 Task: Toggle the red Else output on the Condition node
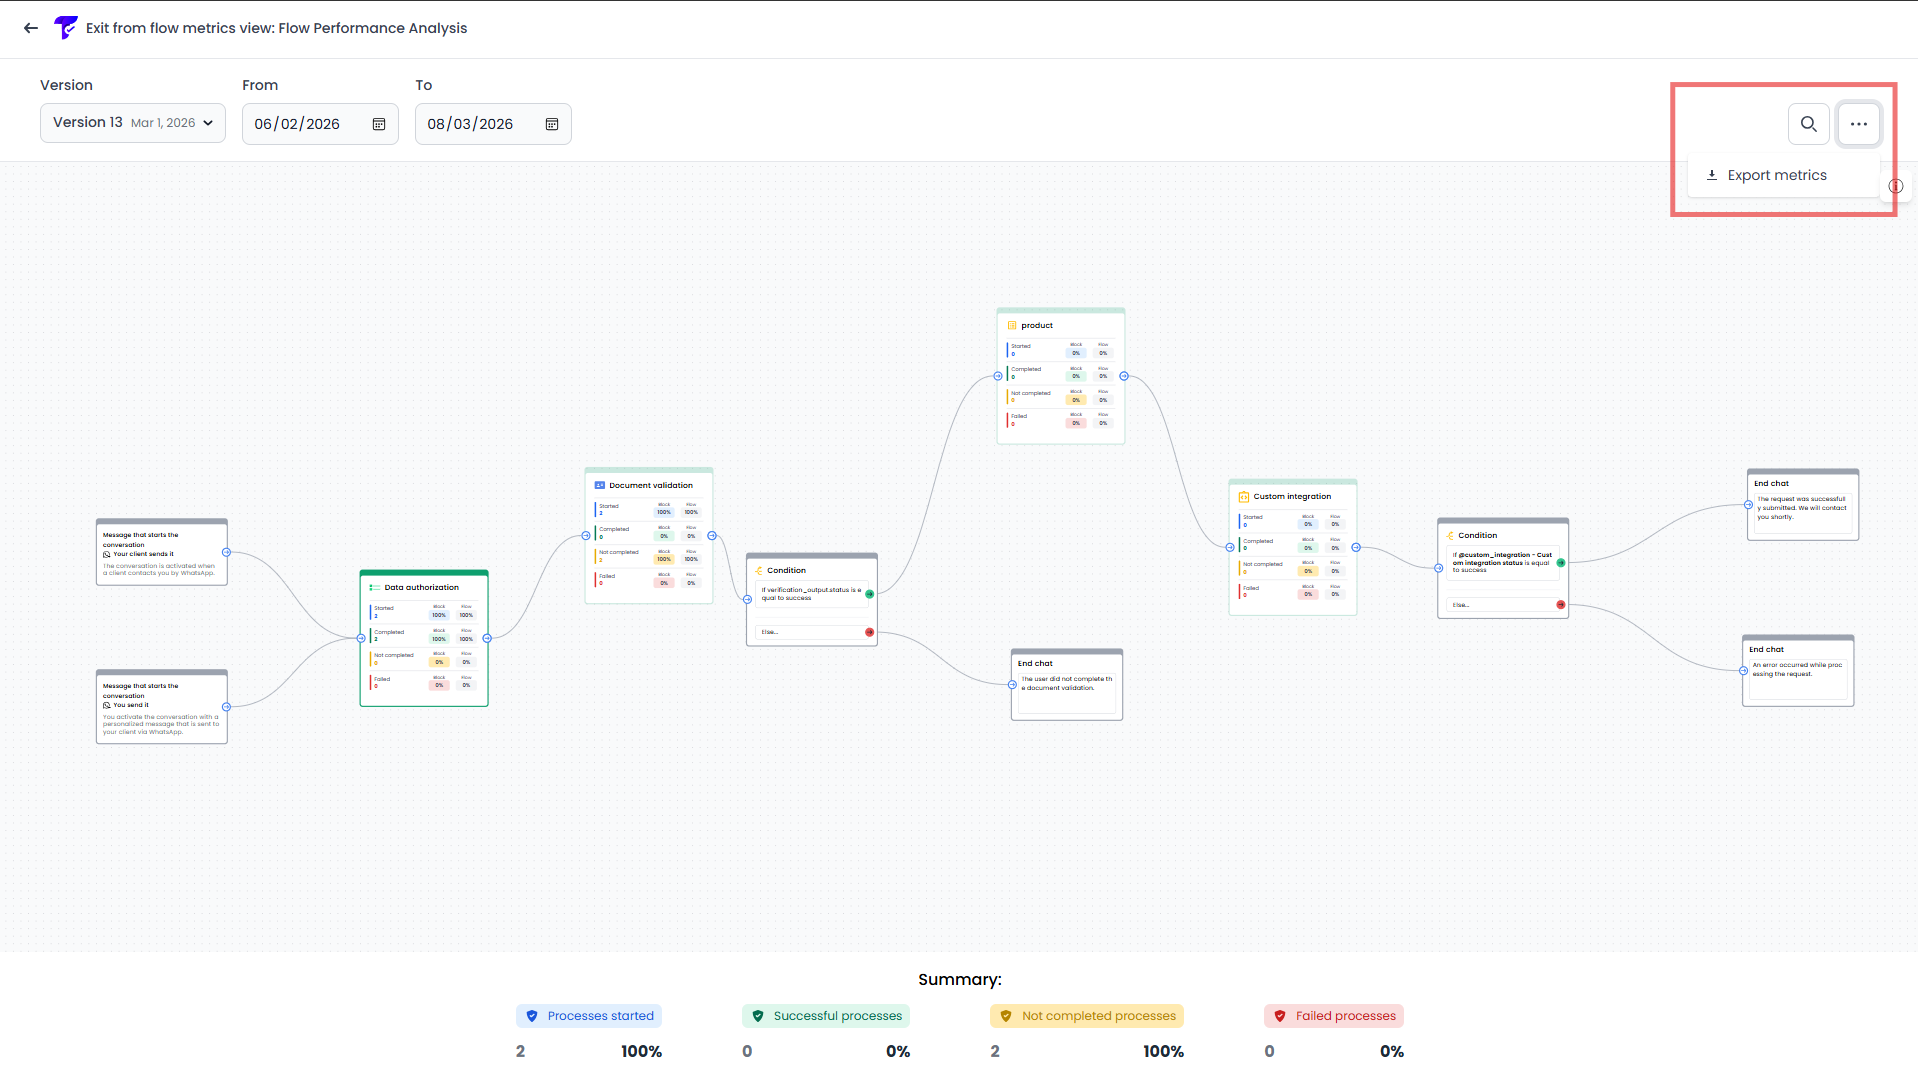click(x=868, y=632)
